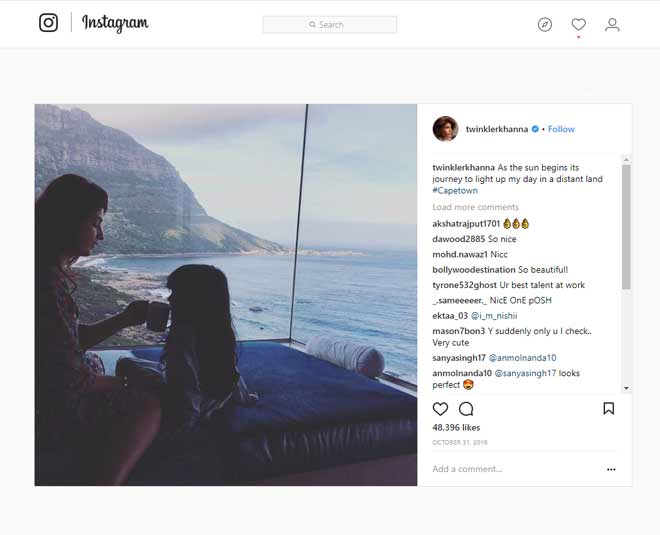
Task: Click the Add a comment field
Action: (x=500, y=469)
